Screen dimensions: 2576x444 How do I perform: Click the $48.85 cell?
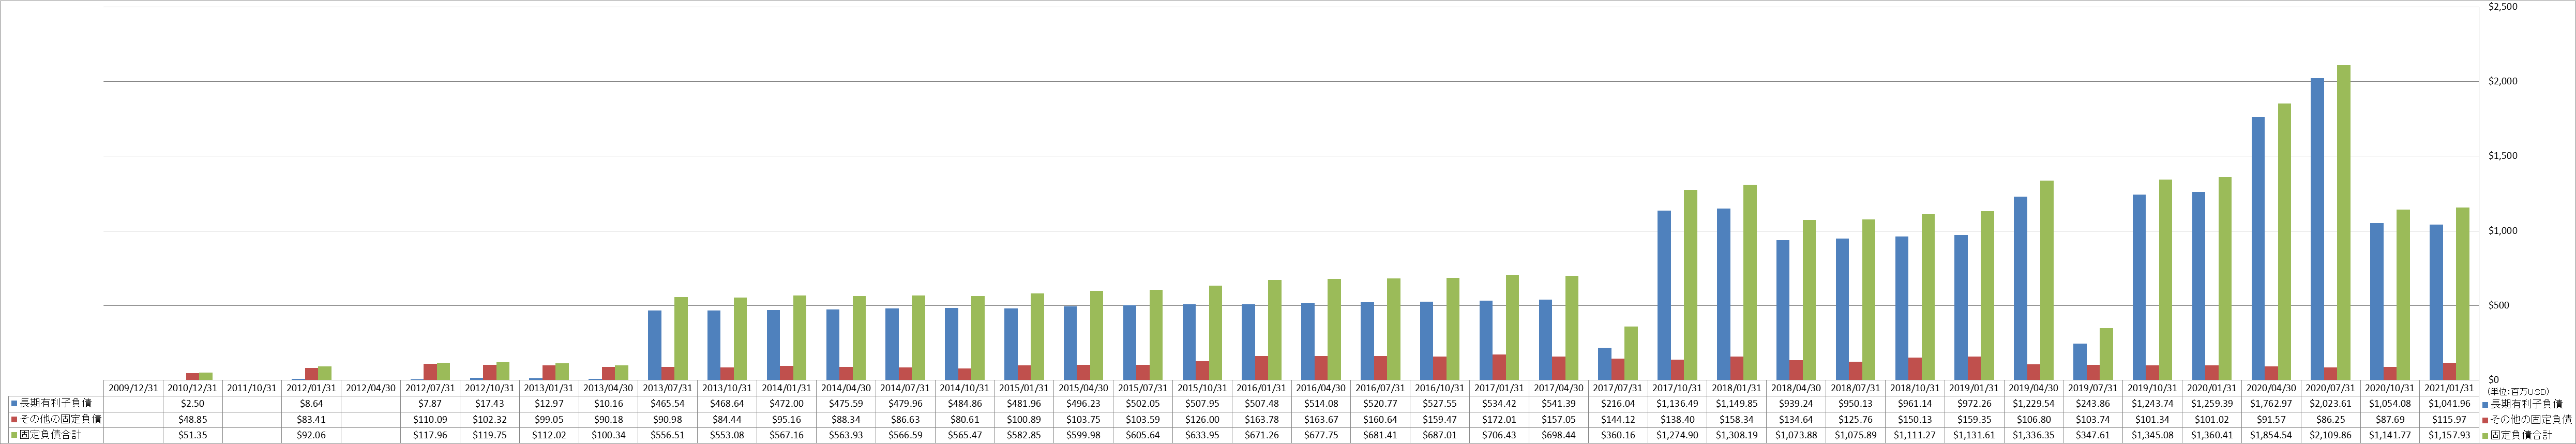click(x=193, y=419)
